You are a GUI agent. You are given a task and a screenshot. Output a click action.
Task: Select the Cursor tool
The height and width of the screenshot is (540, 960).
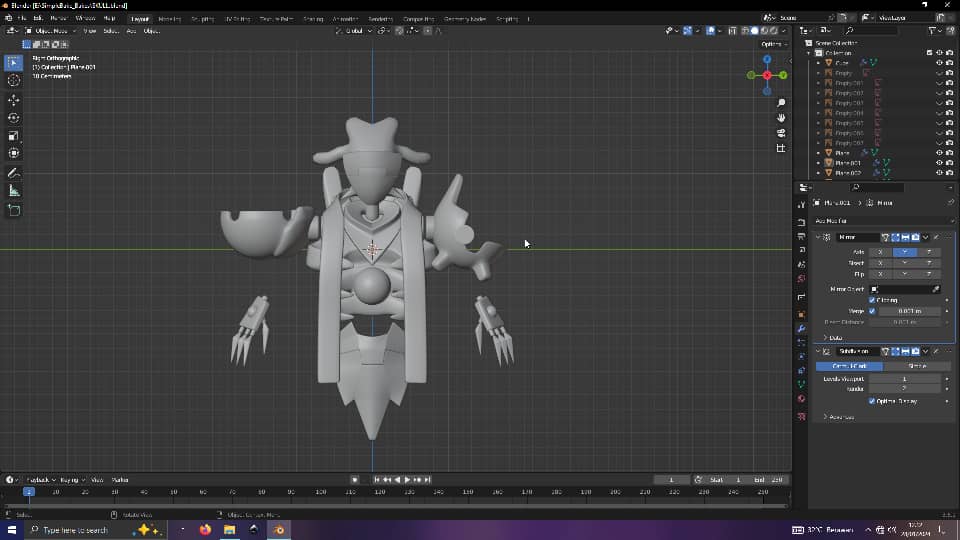tap(13, 81)
